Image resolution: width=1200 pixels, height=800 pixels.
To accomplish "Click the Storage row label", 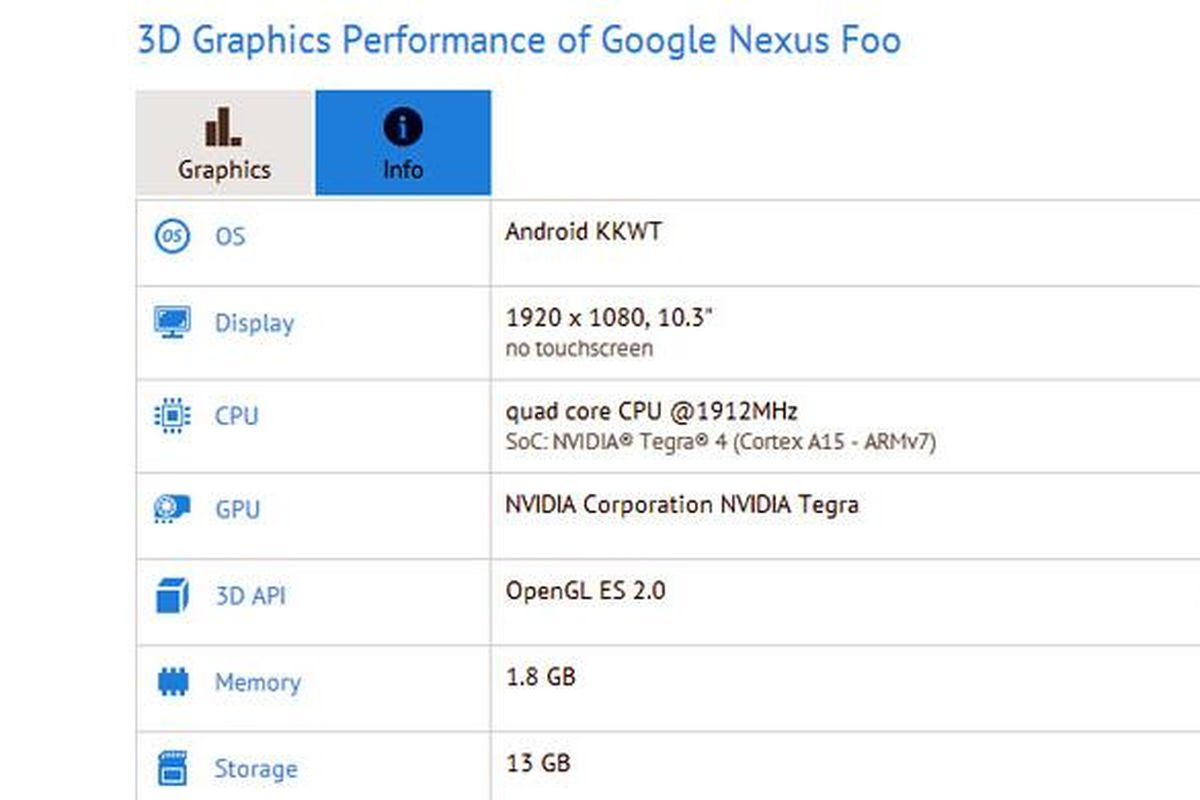I will 255,768.
